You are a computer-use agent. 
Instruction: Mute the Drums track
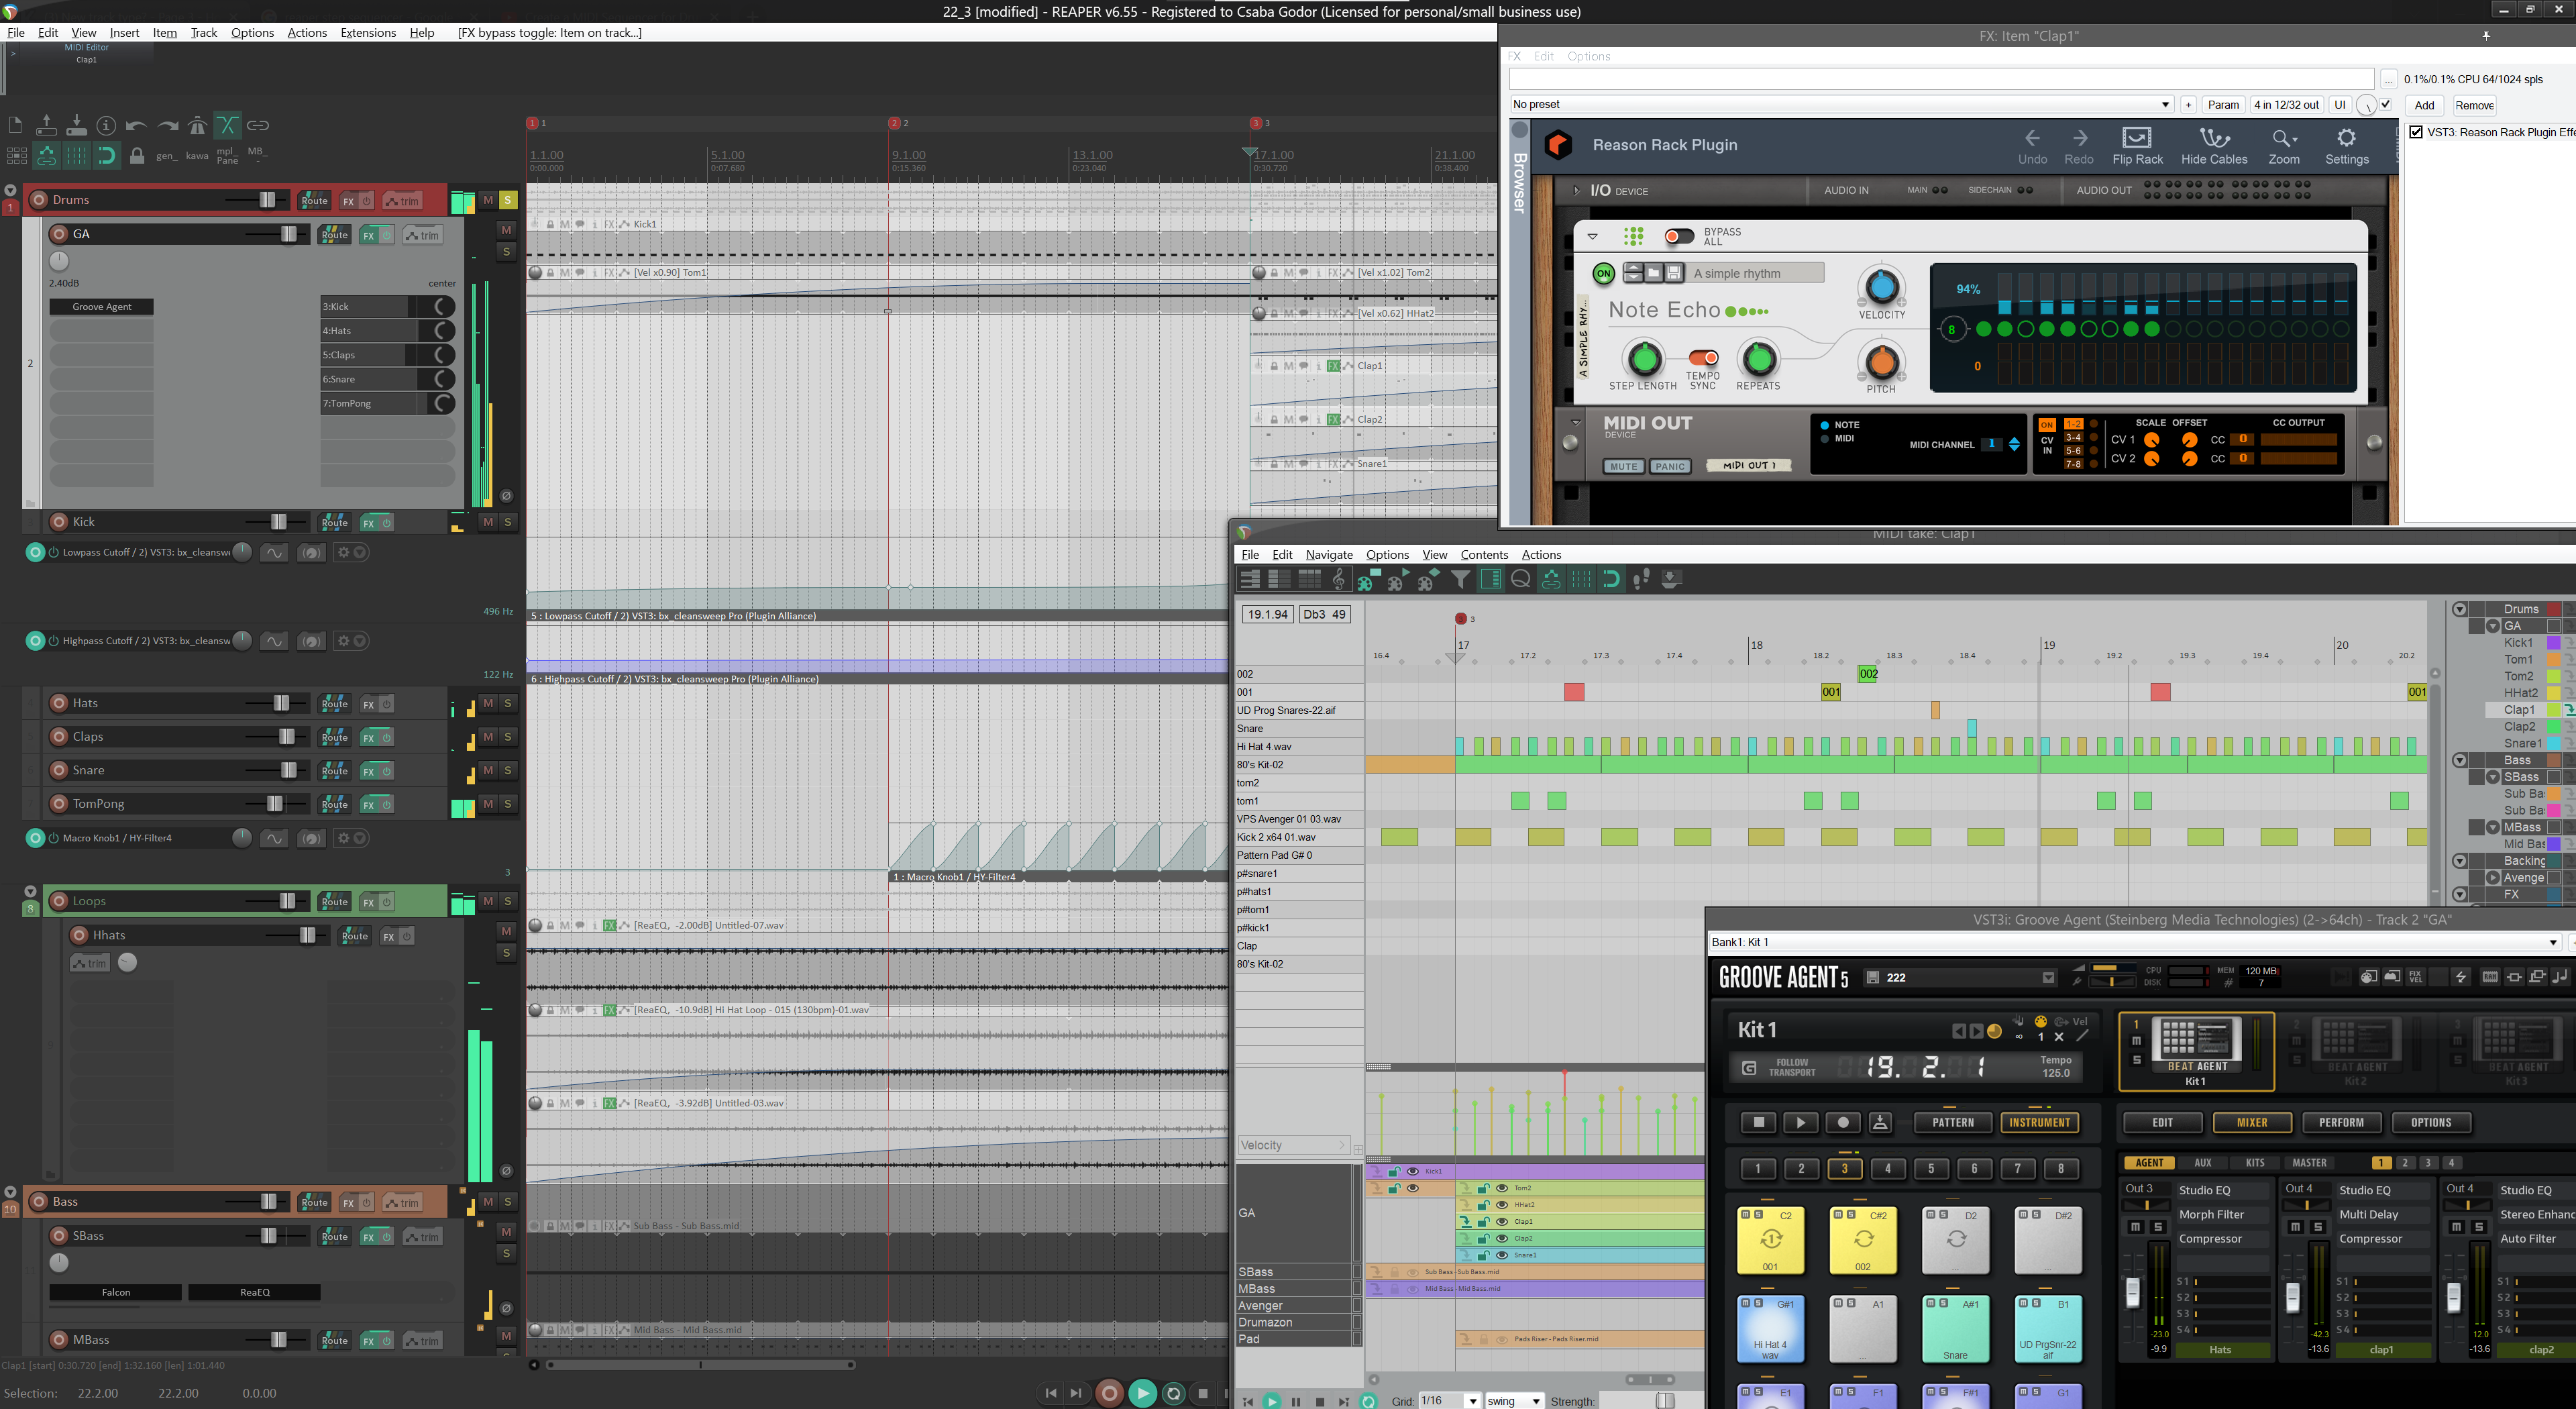pos(488,200)
